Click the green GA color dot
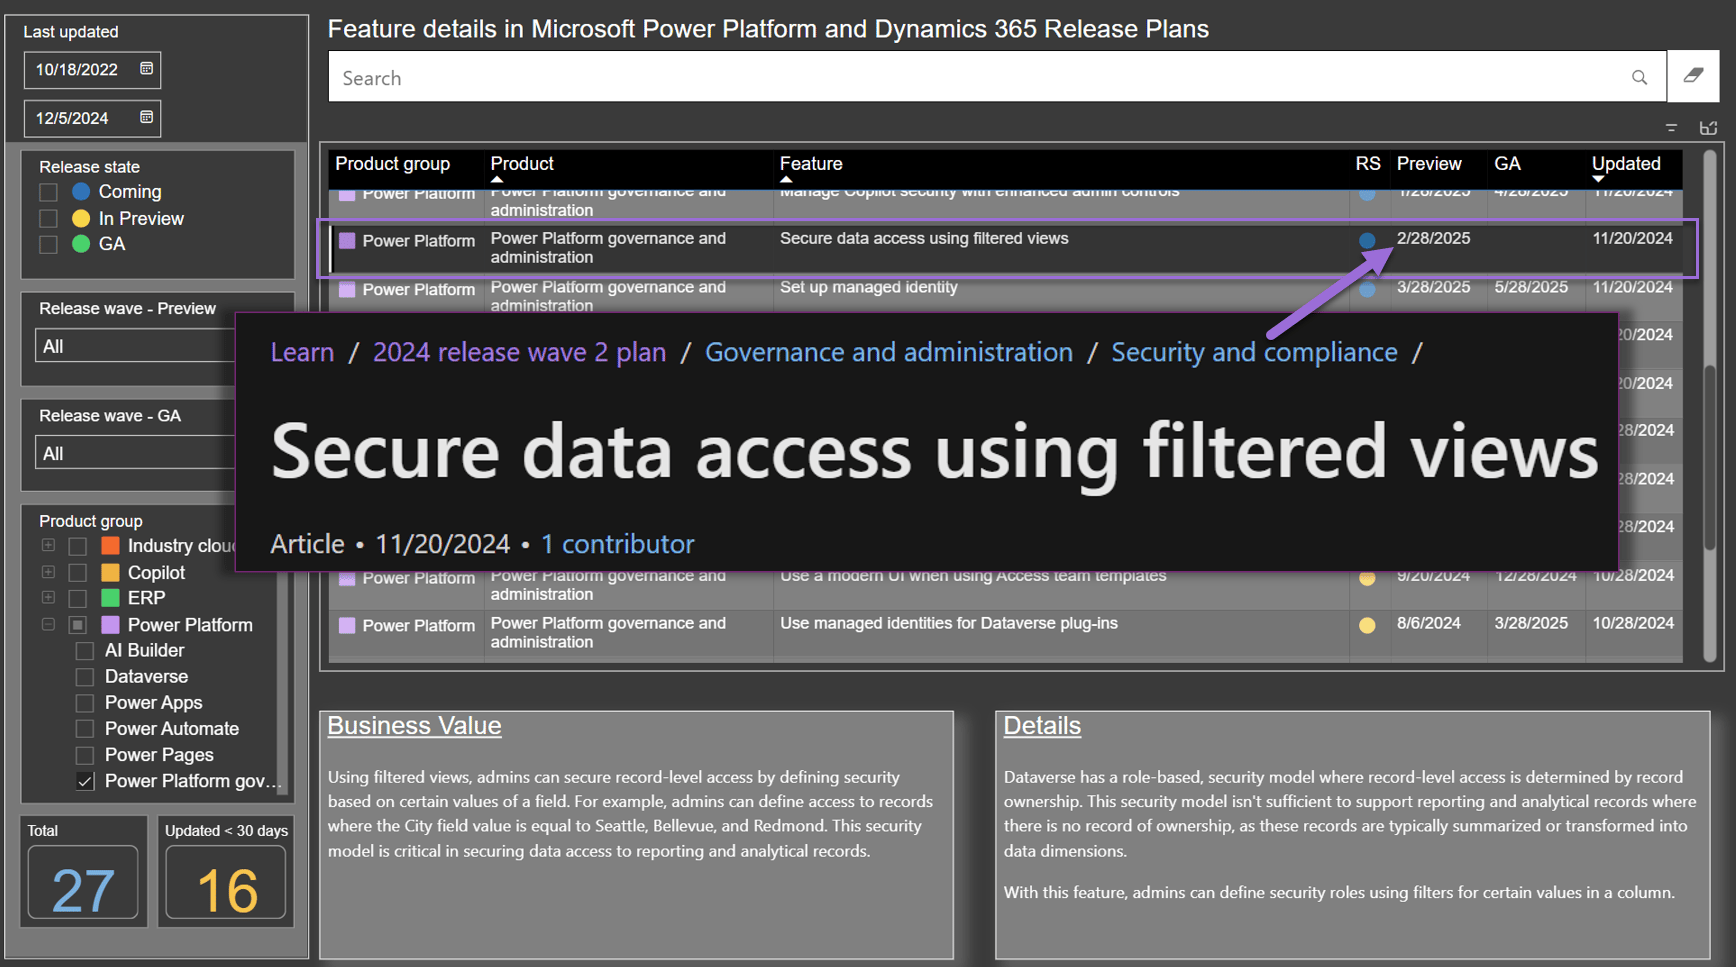Viewport: 1736px width, 967px height. [81, 244]
